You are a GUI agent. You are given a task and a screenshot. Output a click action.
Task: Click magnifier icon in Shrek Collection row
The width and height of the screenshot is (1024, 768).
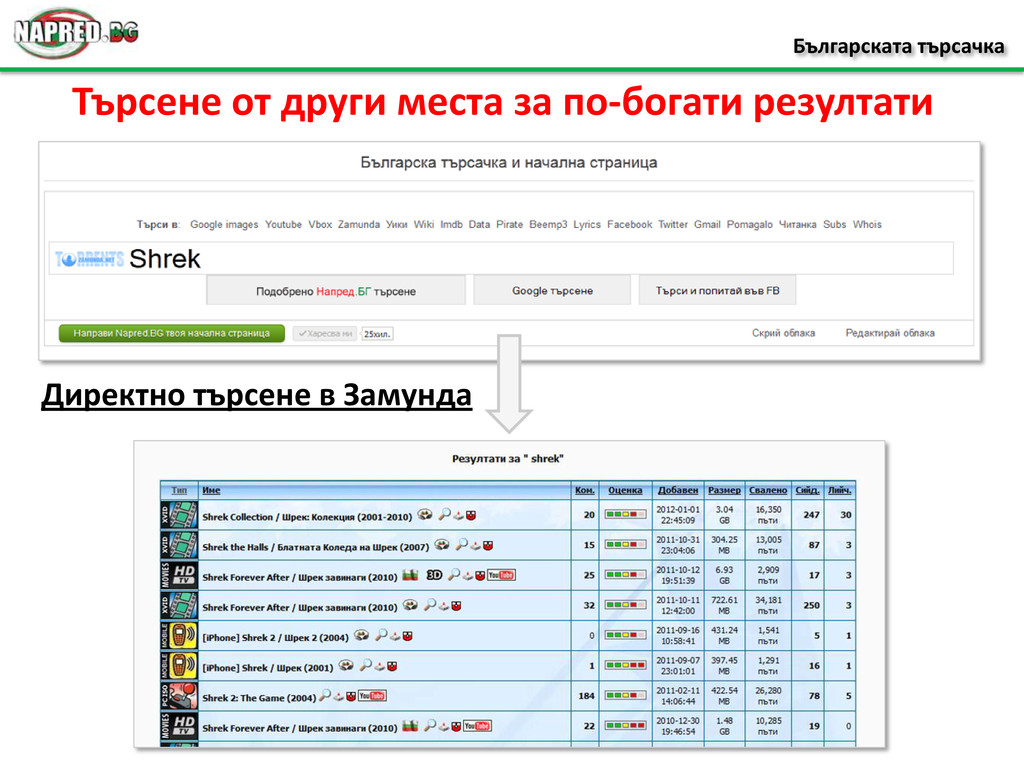pyautogui.click(x=444, y=515)
